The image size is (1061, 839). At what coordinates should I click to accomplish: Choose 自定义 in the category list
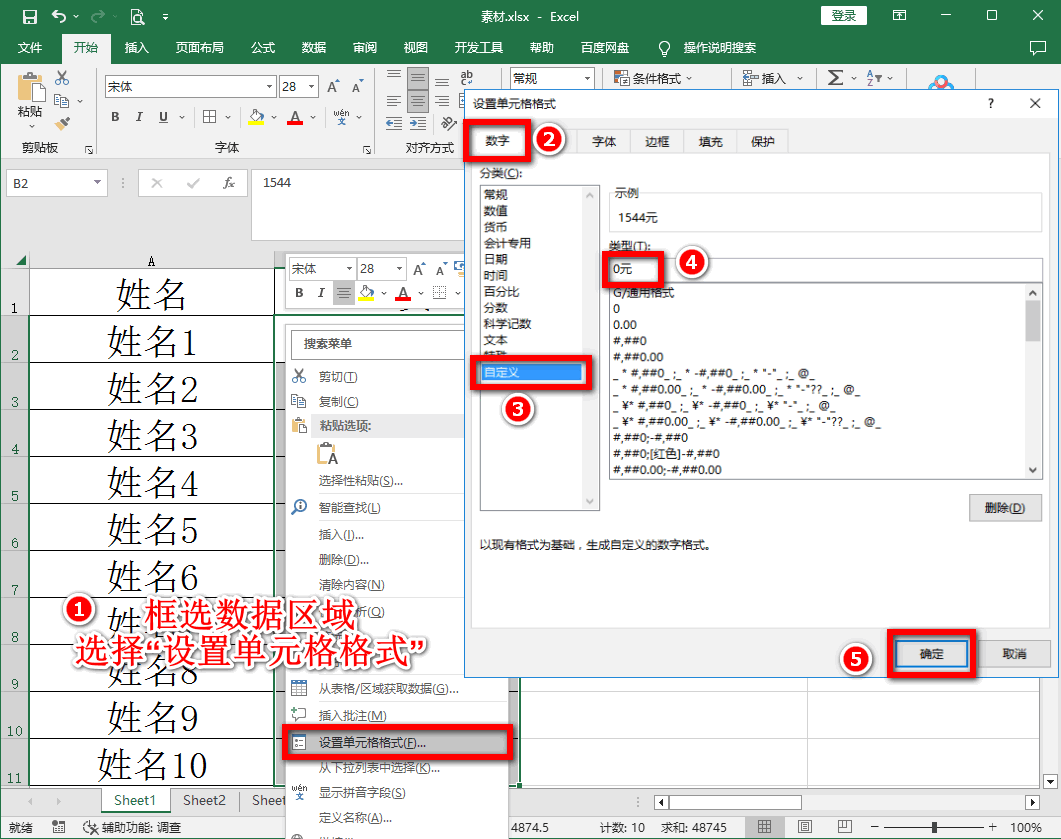(x=531, y=372)
